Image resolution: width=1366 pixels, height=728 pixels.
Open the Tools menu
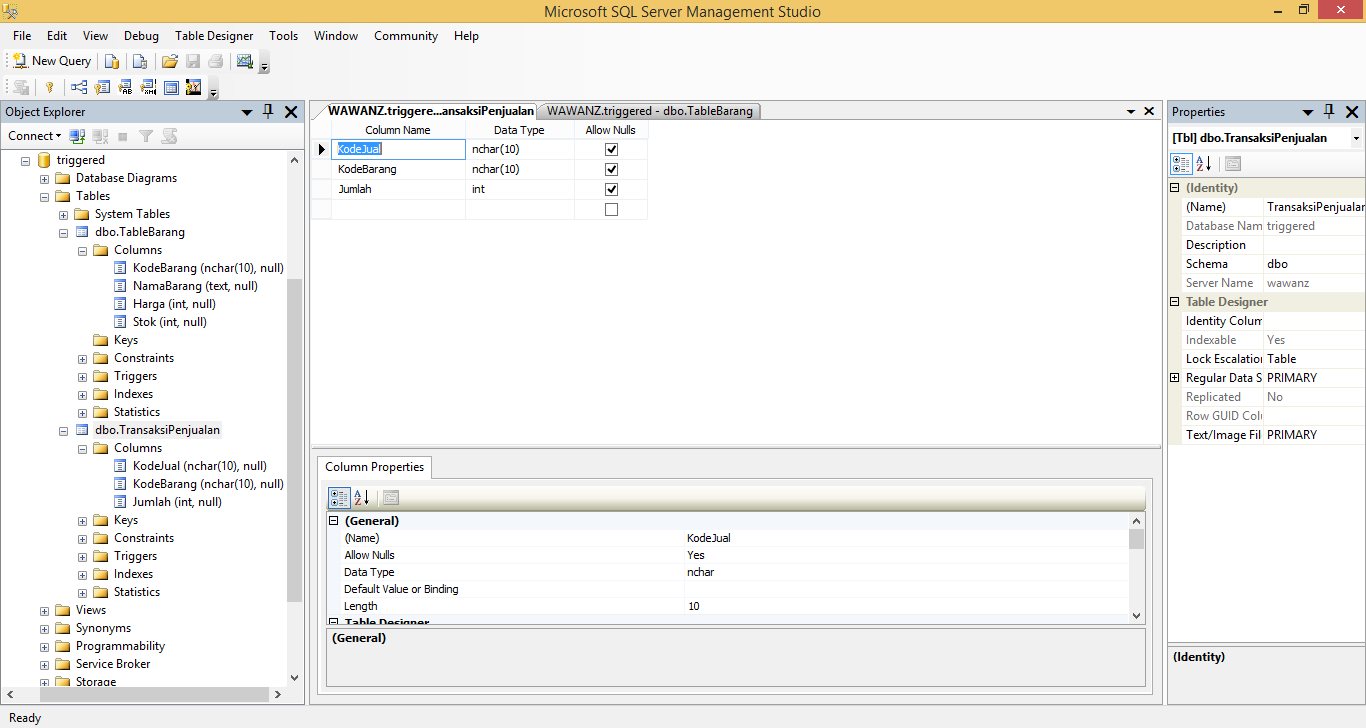pyautogui.click(x=283, y=36)
